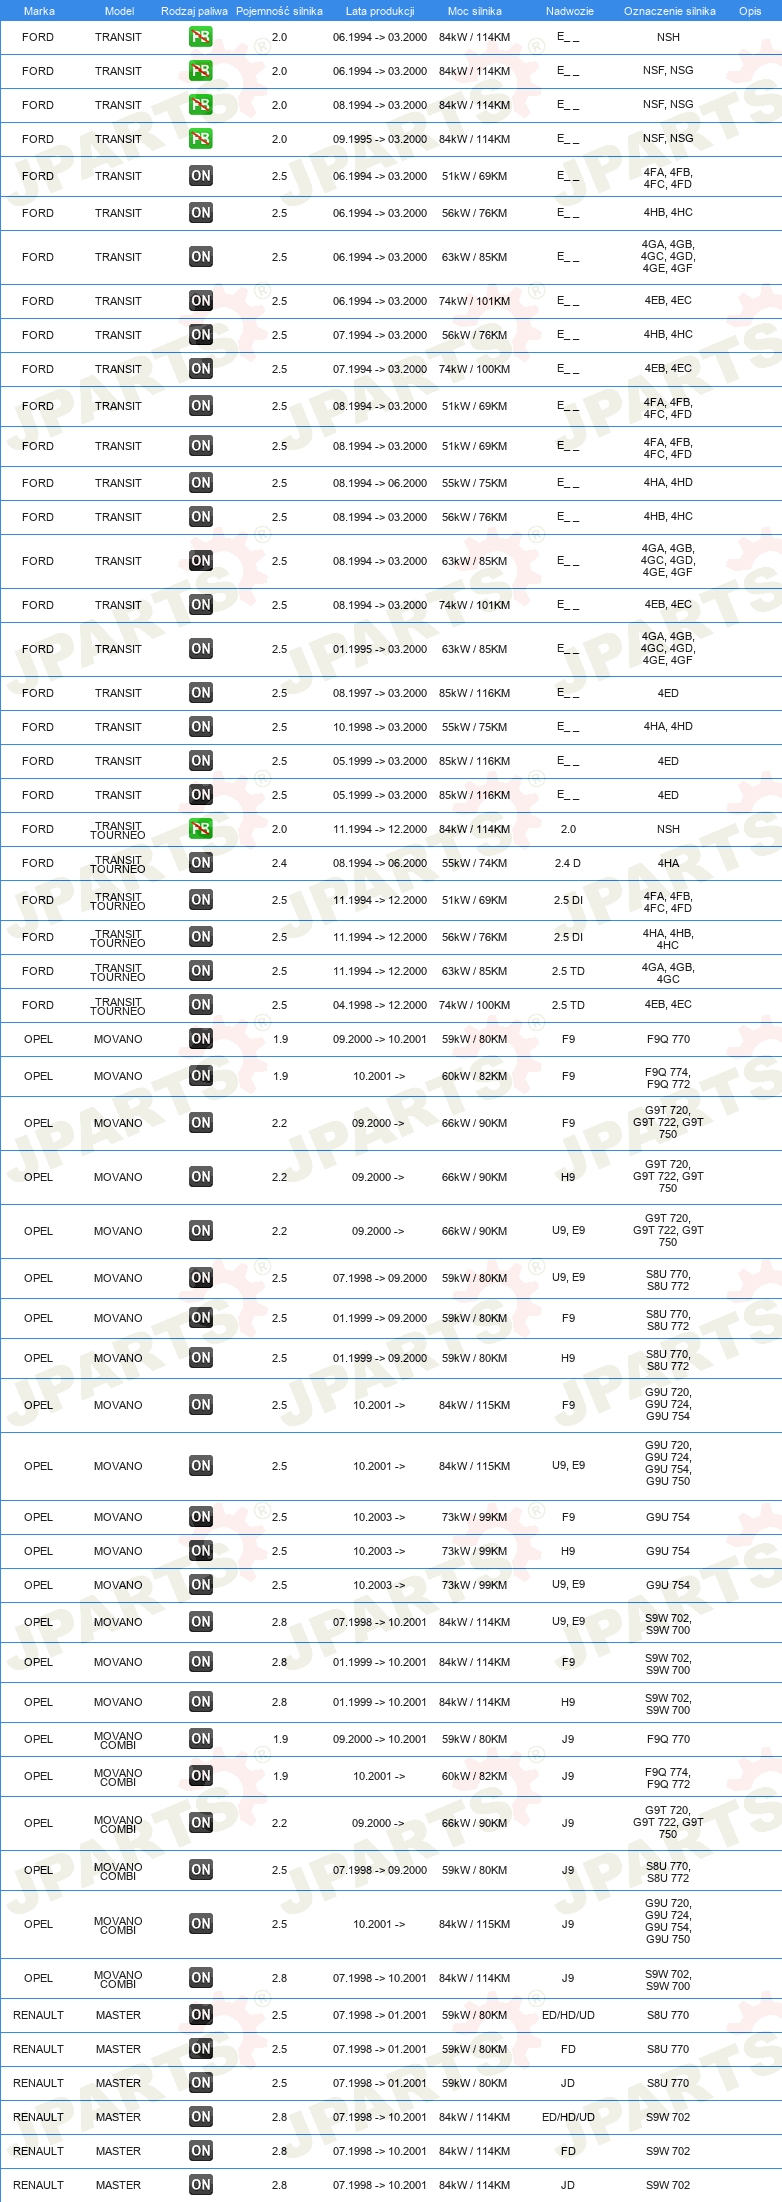This screenshot has width=782, height=2202.
Task: Click the Tourneo engine code 4GA, 4GB, 4GC
Action: 668,973
